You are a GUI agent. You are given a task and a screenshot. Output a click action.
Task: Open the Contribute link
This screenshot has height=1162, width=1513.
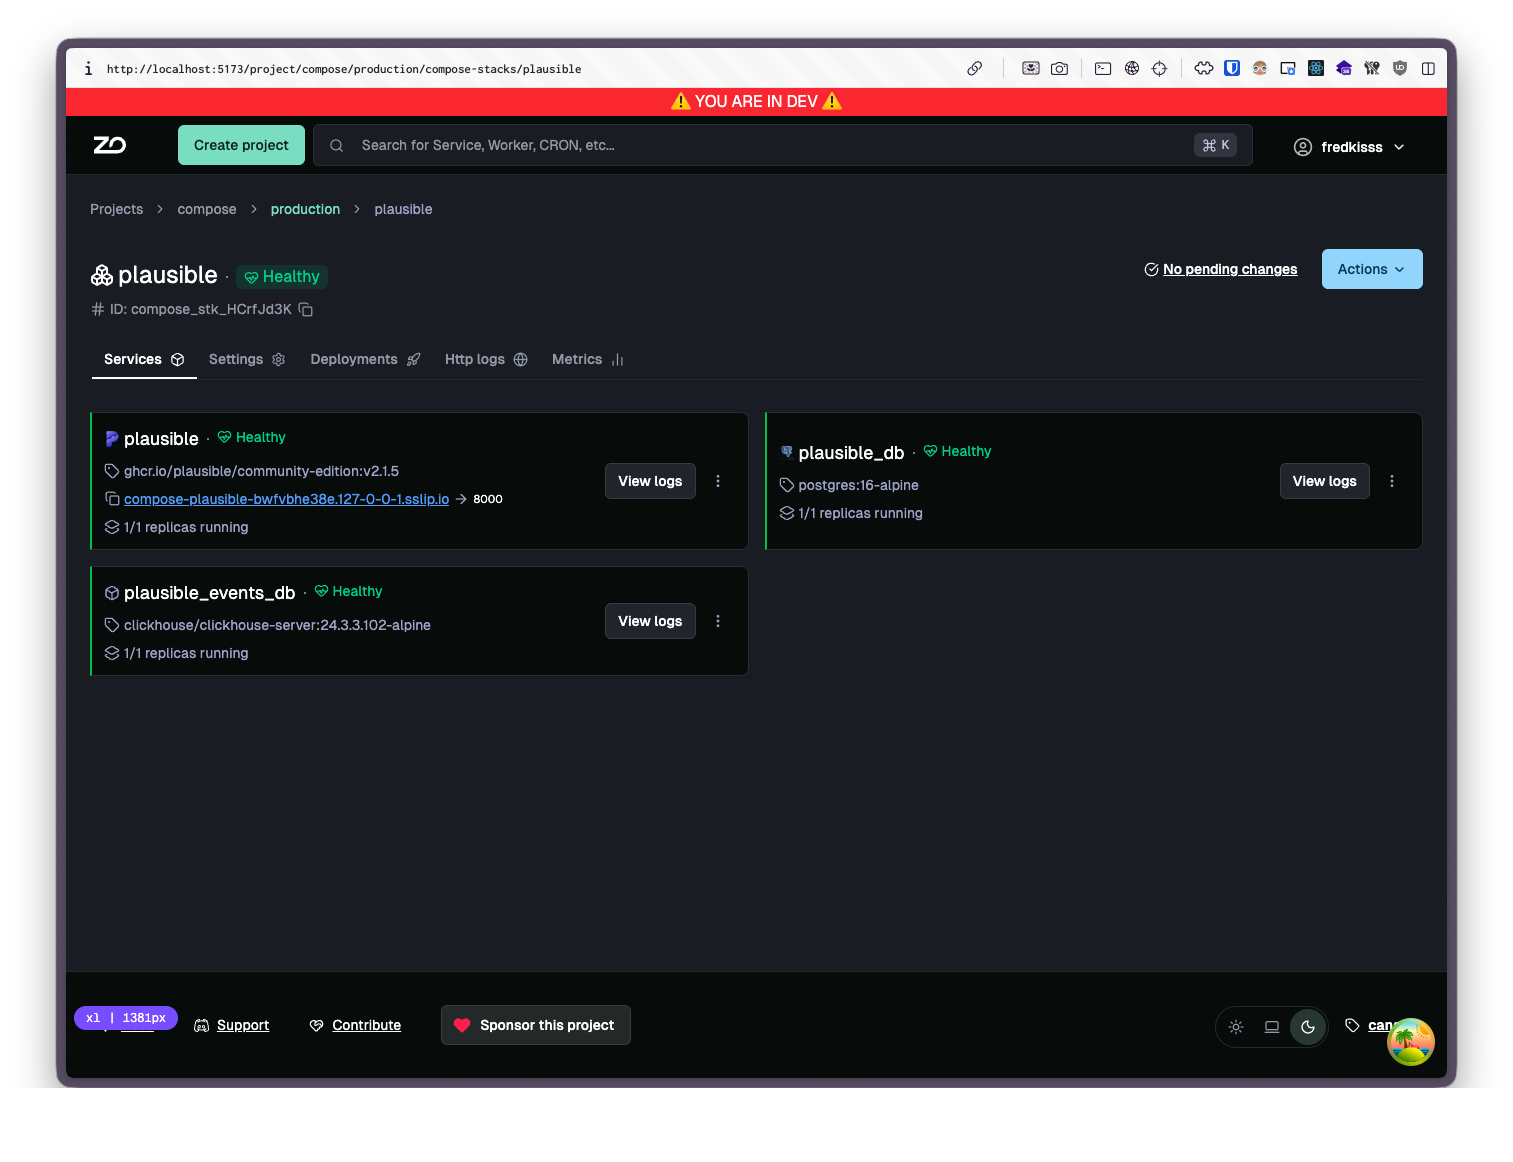366,1025
